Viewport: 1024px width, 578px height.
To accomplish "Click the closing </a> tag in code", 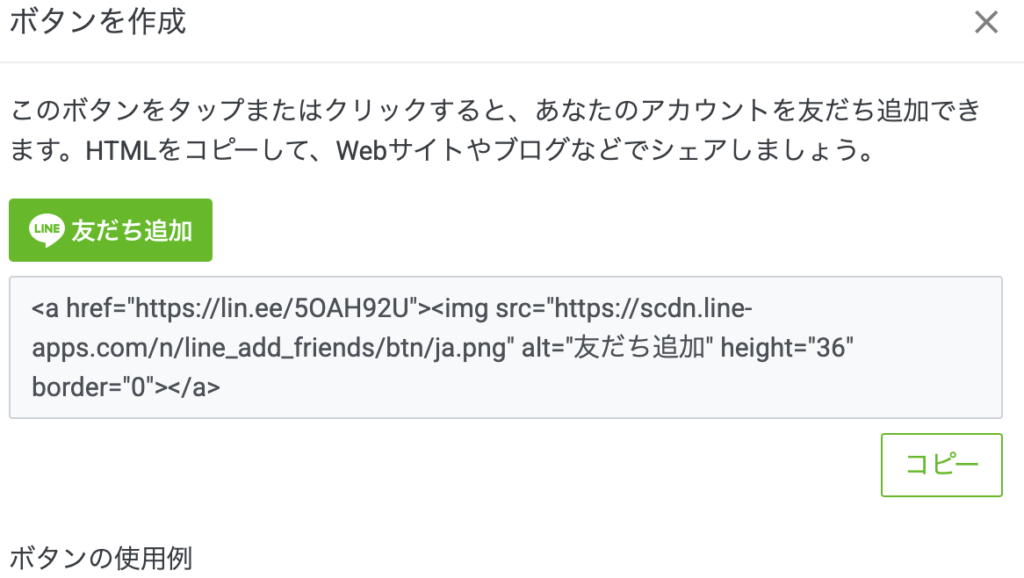I will pos(197,386).
